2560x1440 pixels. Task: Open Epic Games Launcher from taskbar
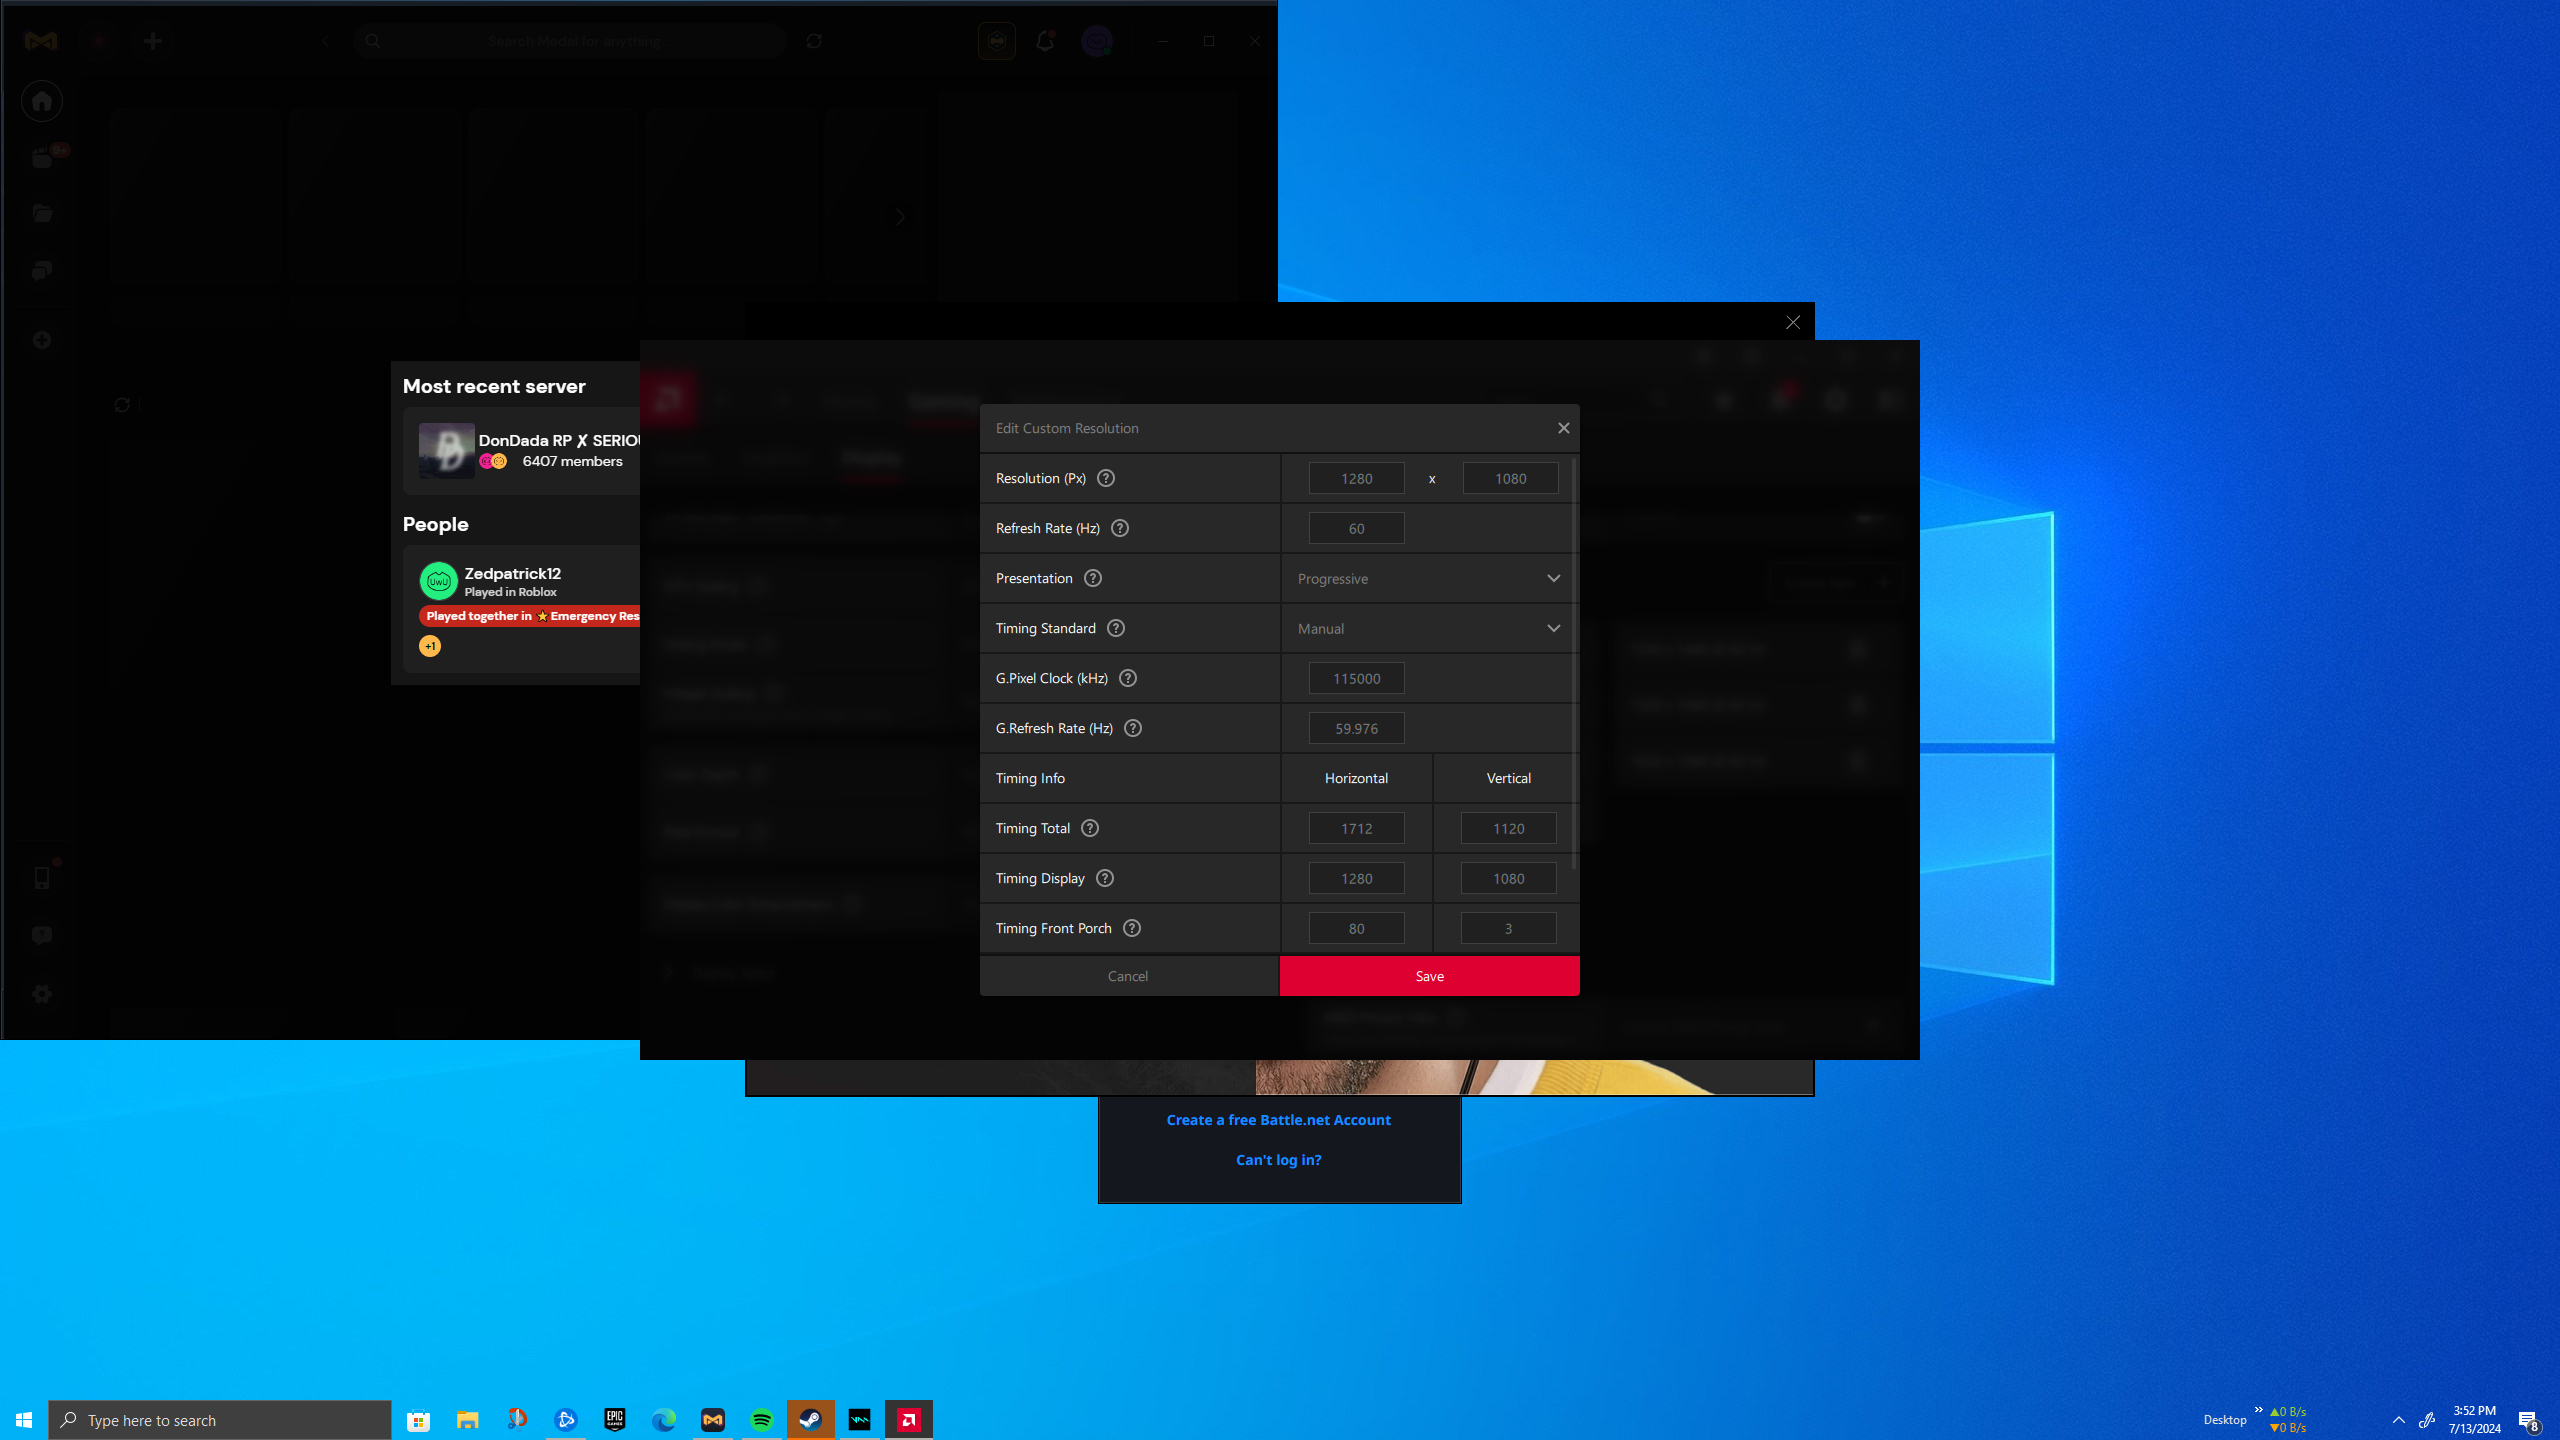tap(614, 1420)
